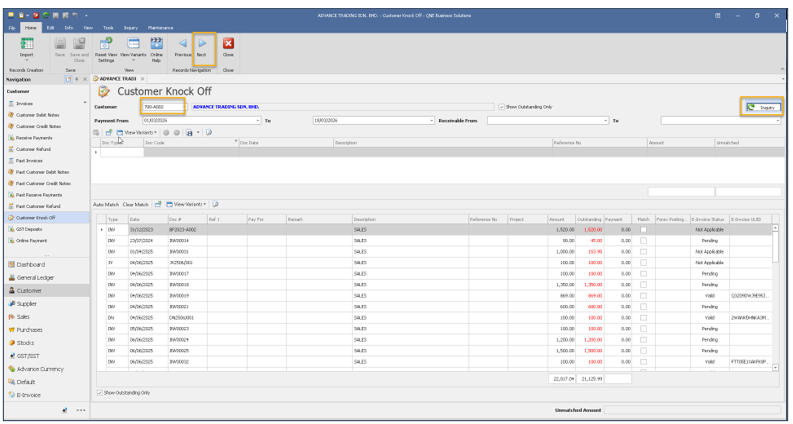Expand the Receivable From dropdown

(x=606, y=119)
